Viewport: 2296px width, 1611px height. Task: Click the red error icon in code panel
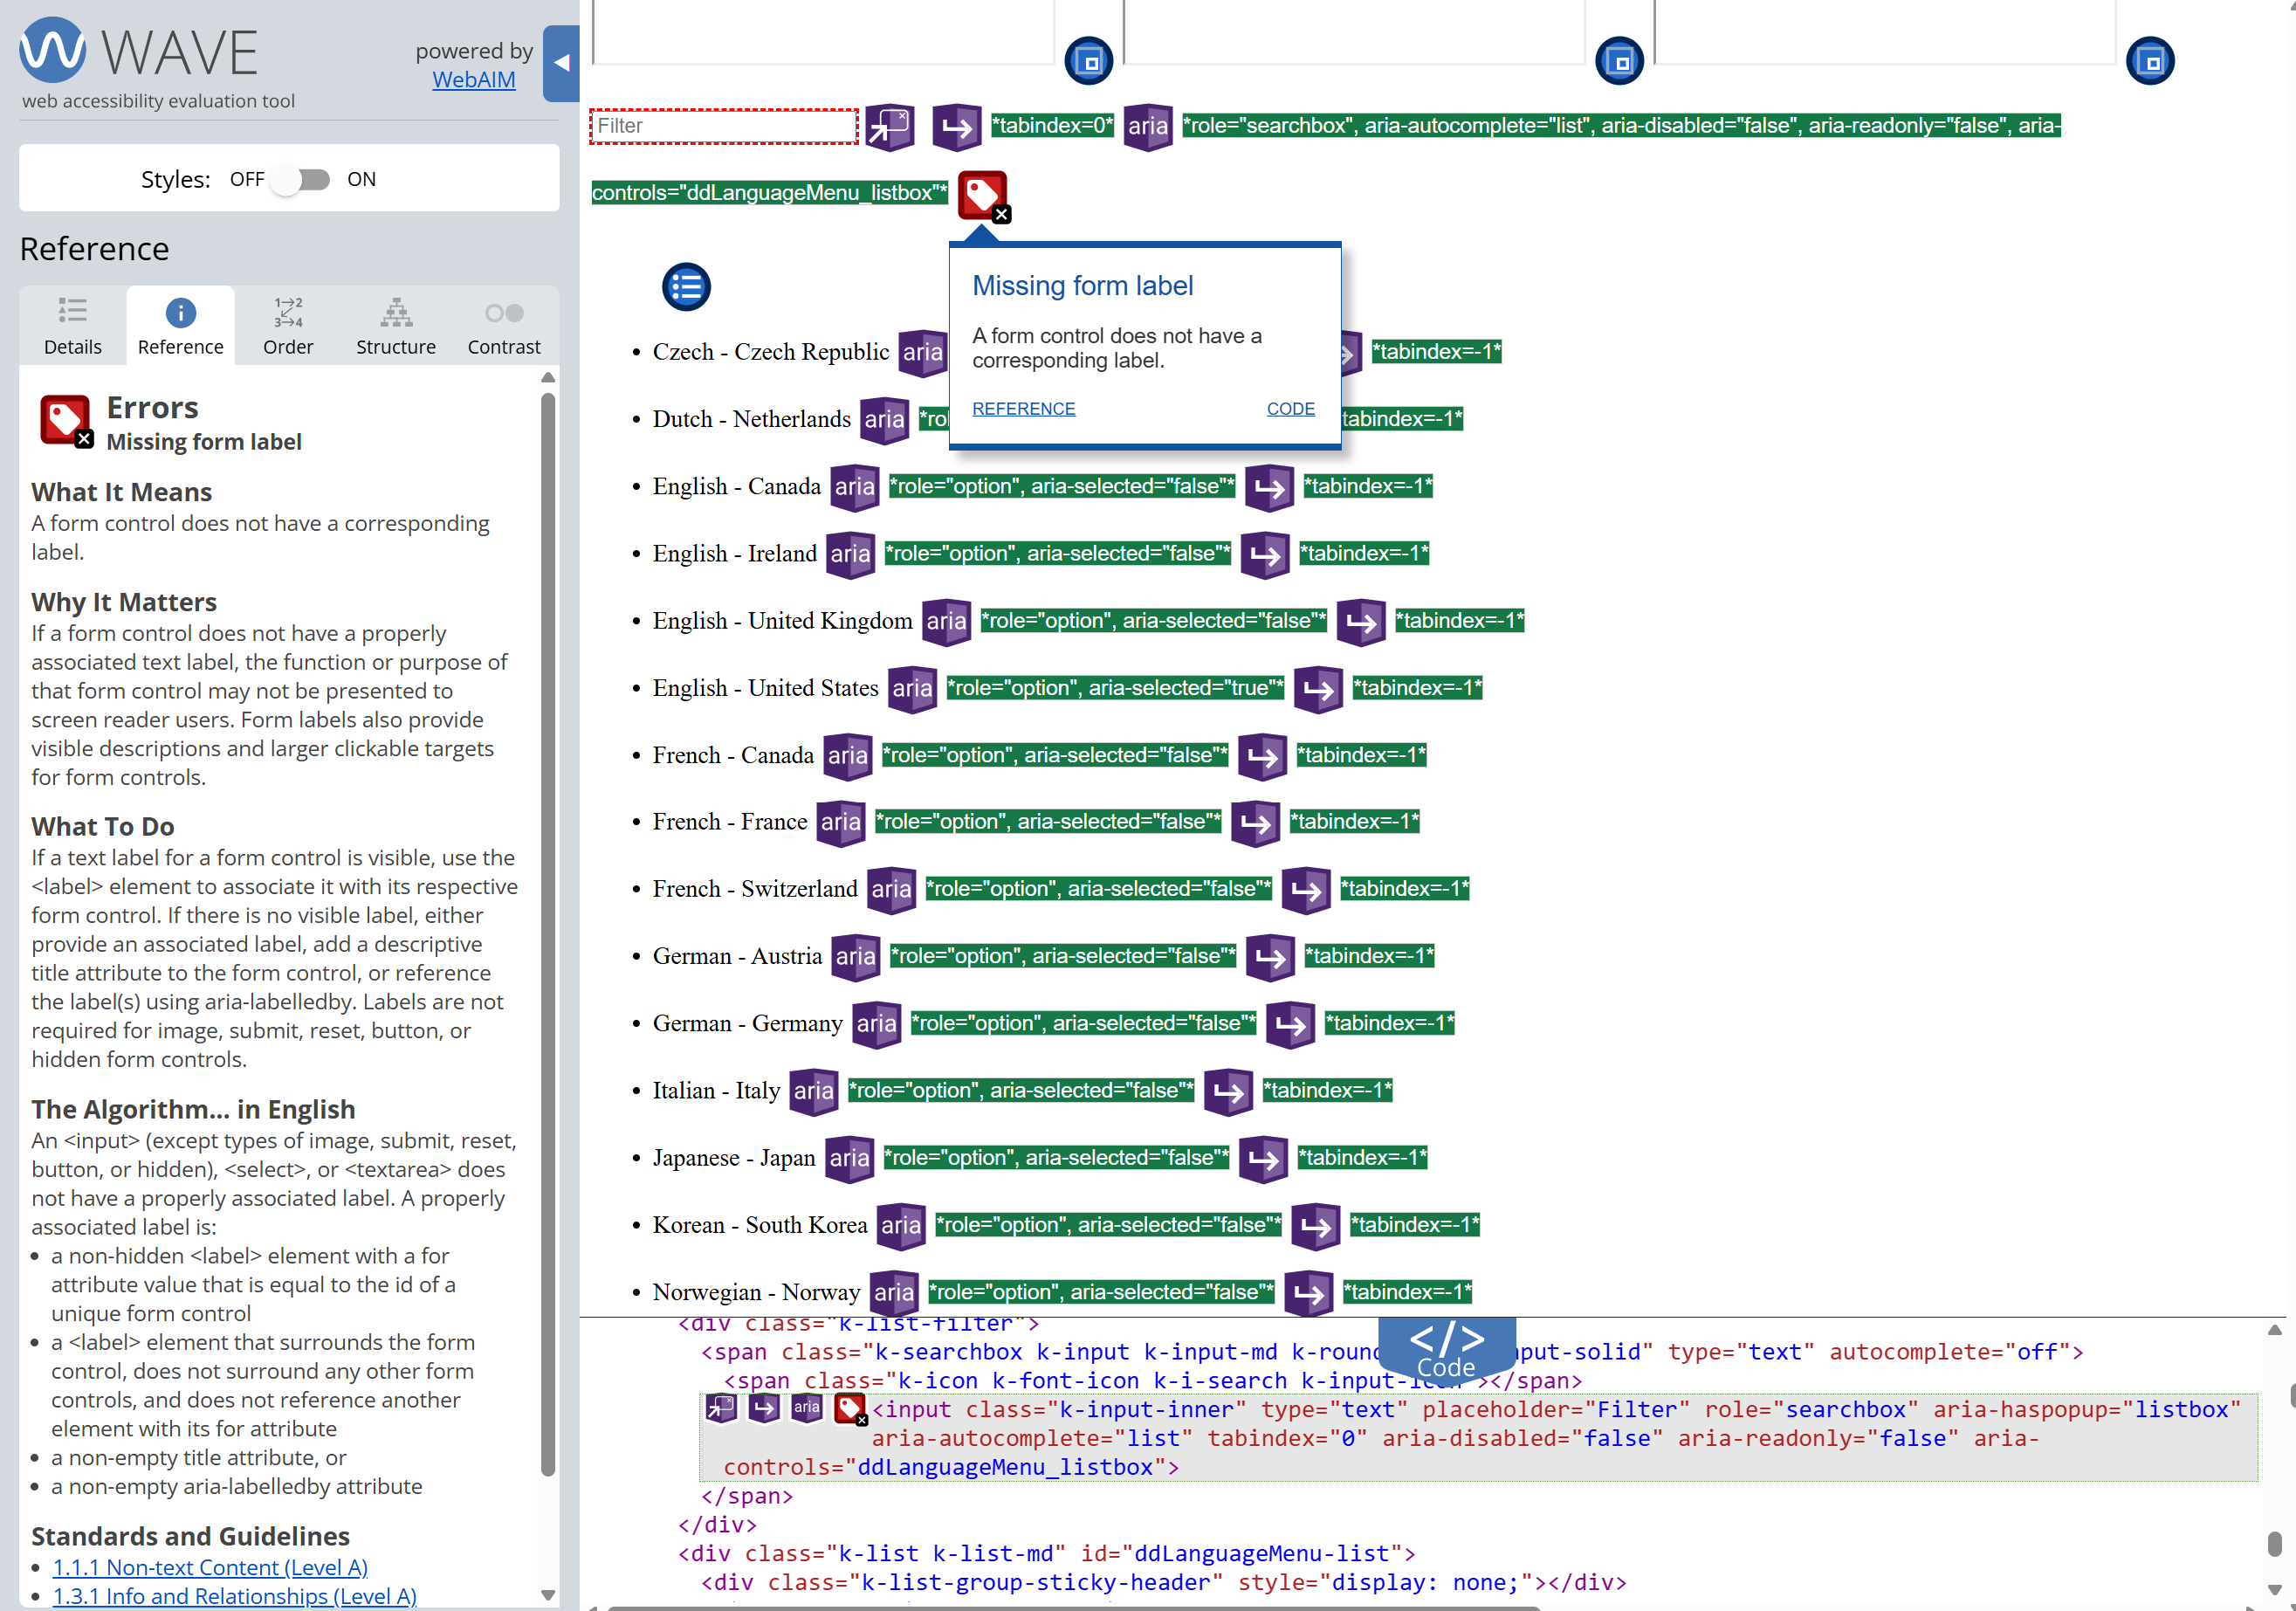coord(850,1409)
